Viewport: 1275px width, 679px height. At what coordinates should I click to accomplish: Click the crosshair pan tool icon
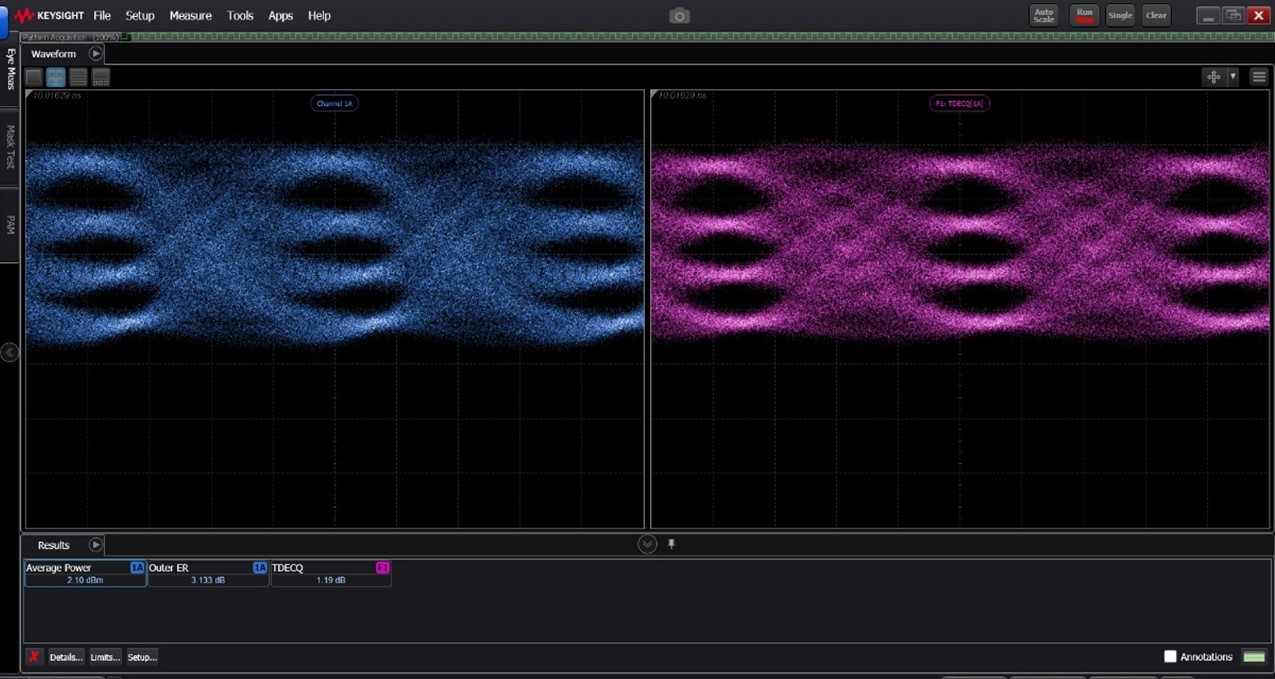point(1213,77)
